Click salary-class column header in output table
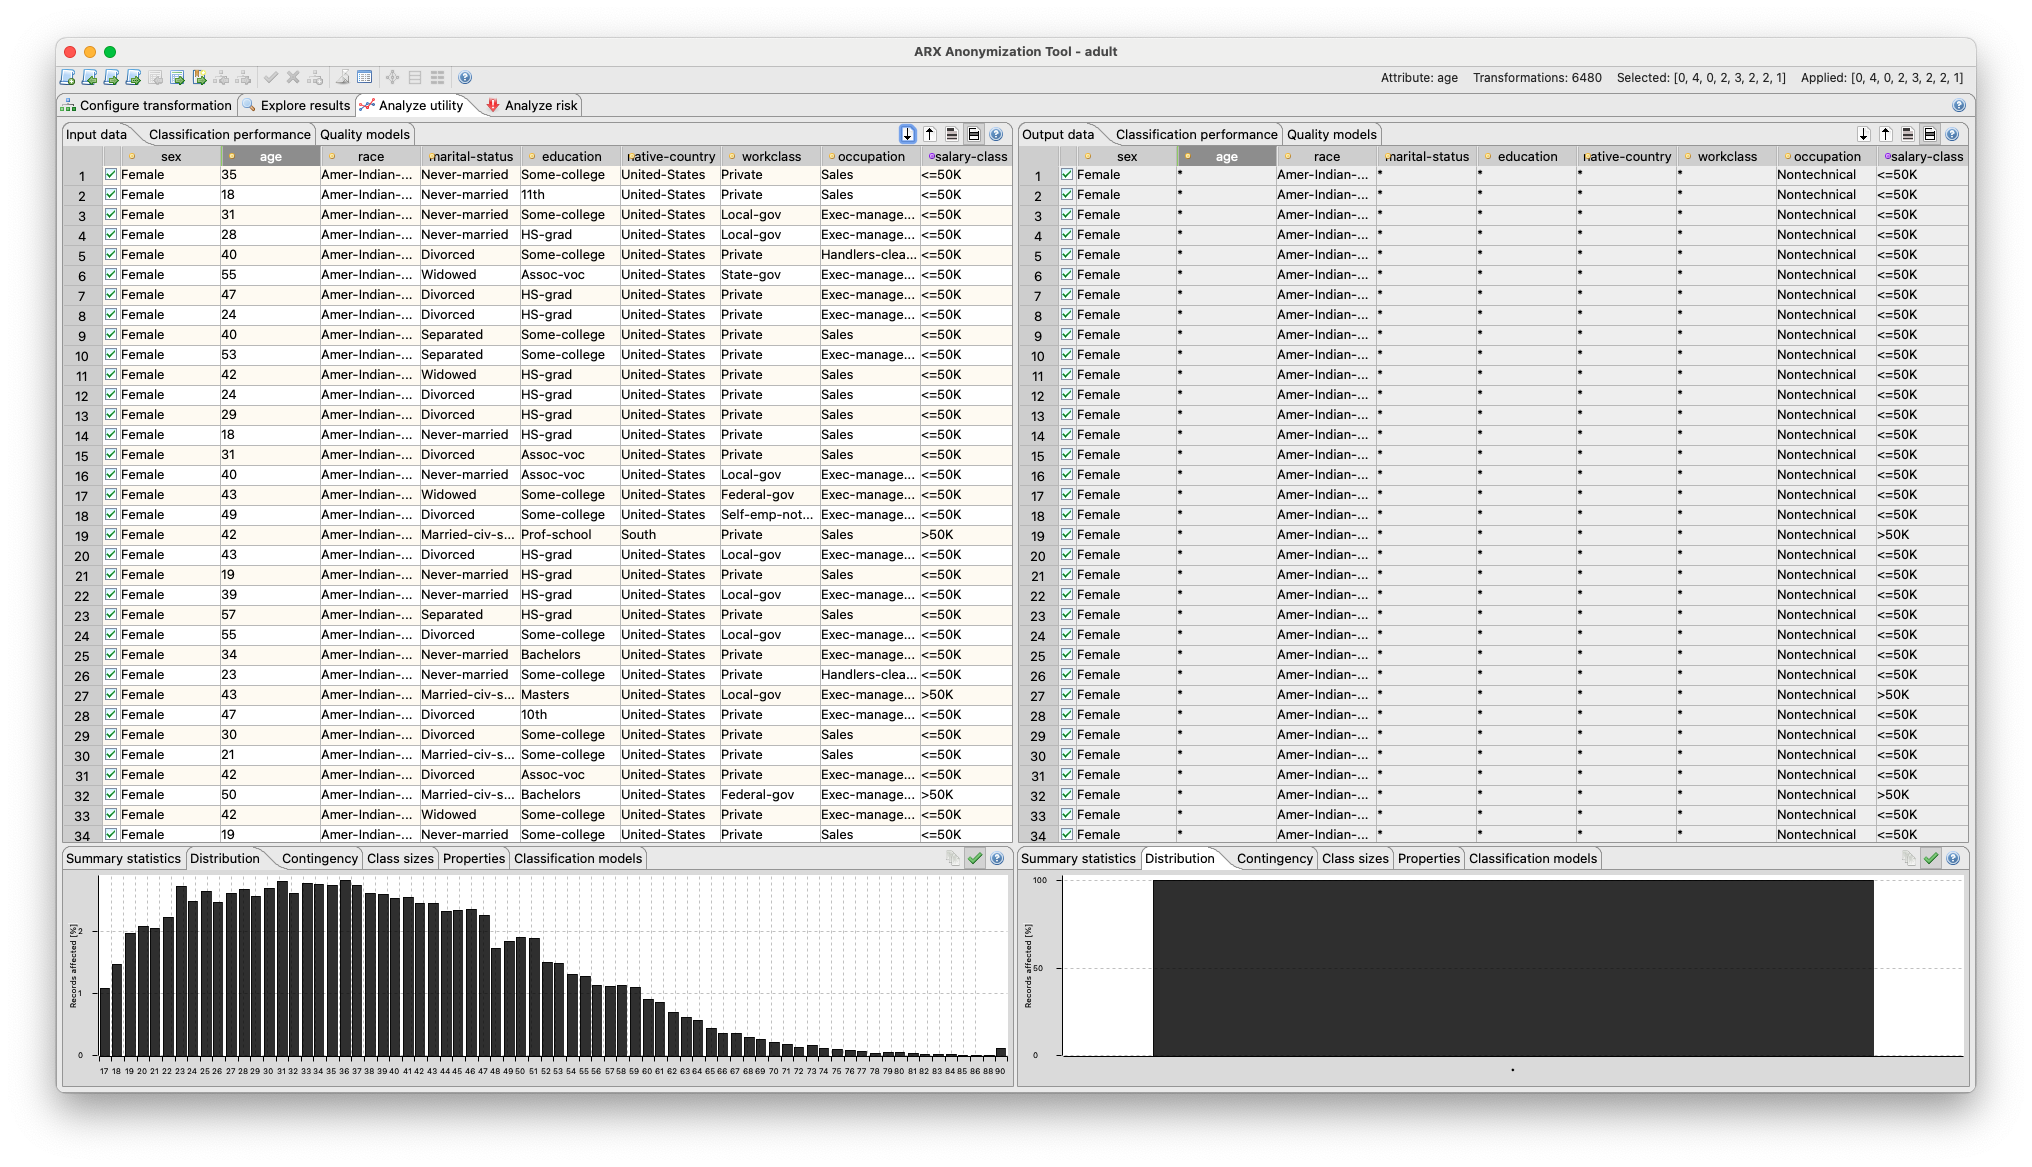 [x=1926, y=156]
